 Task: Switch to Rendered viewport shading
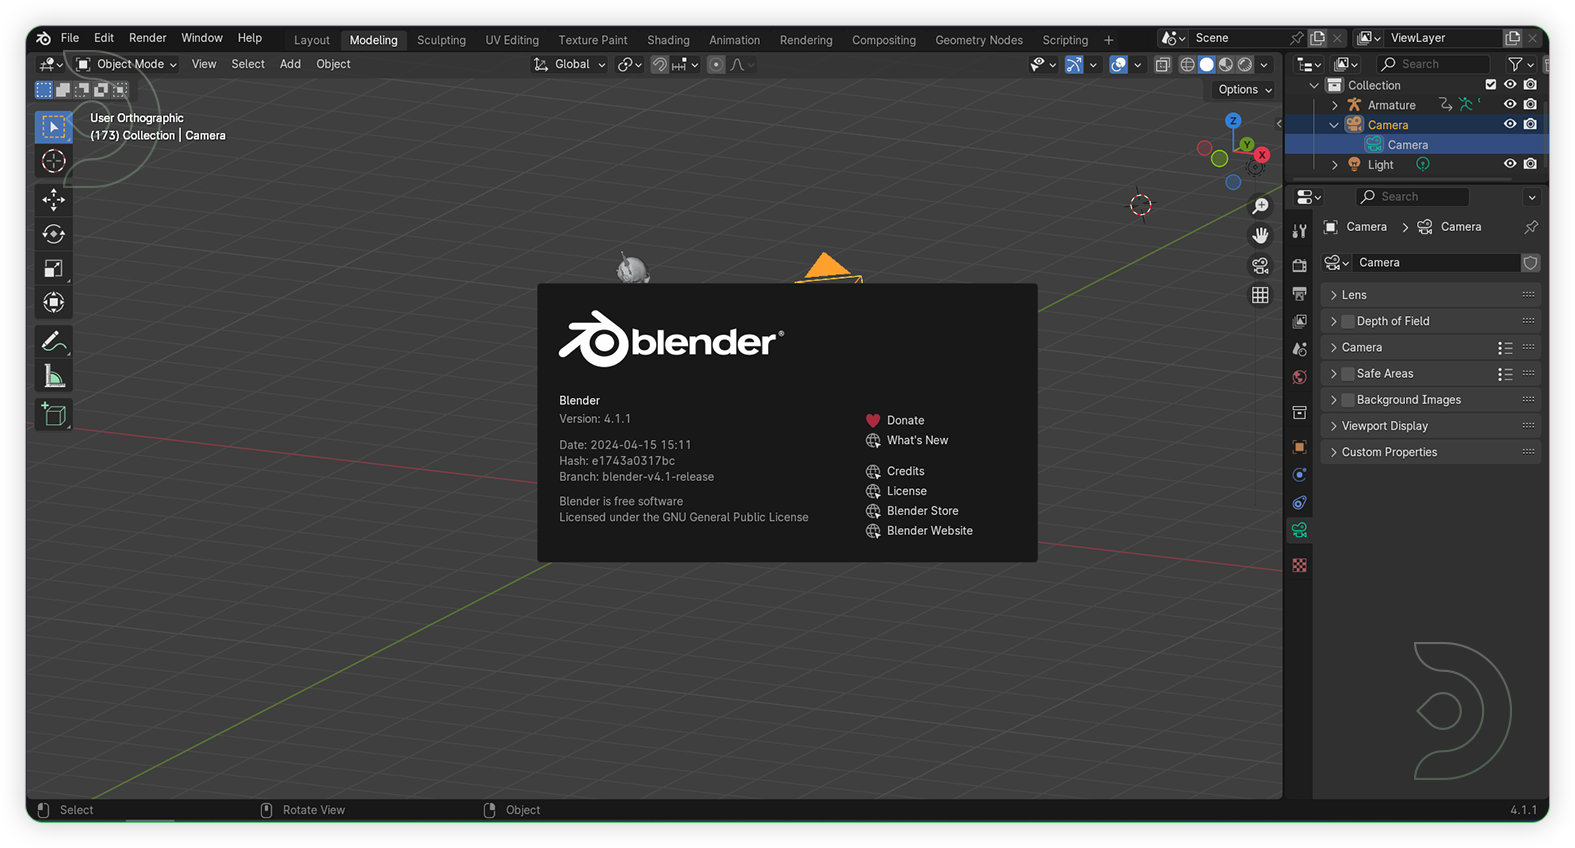[x=1245, y=64]
